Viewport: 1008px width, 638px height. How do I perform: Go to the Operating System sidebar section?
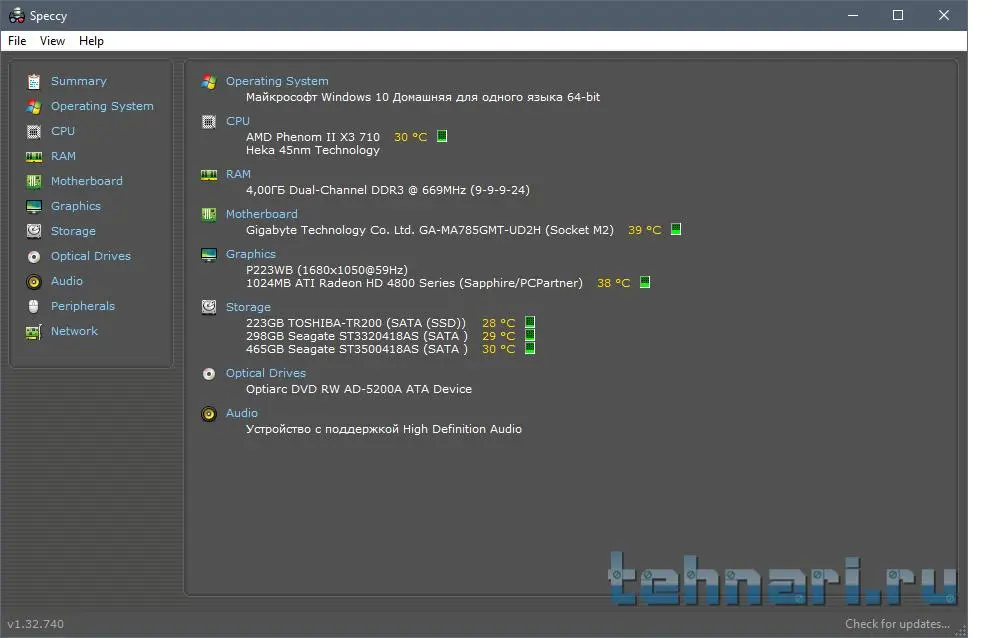point(102,106)
